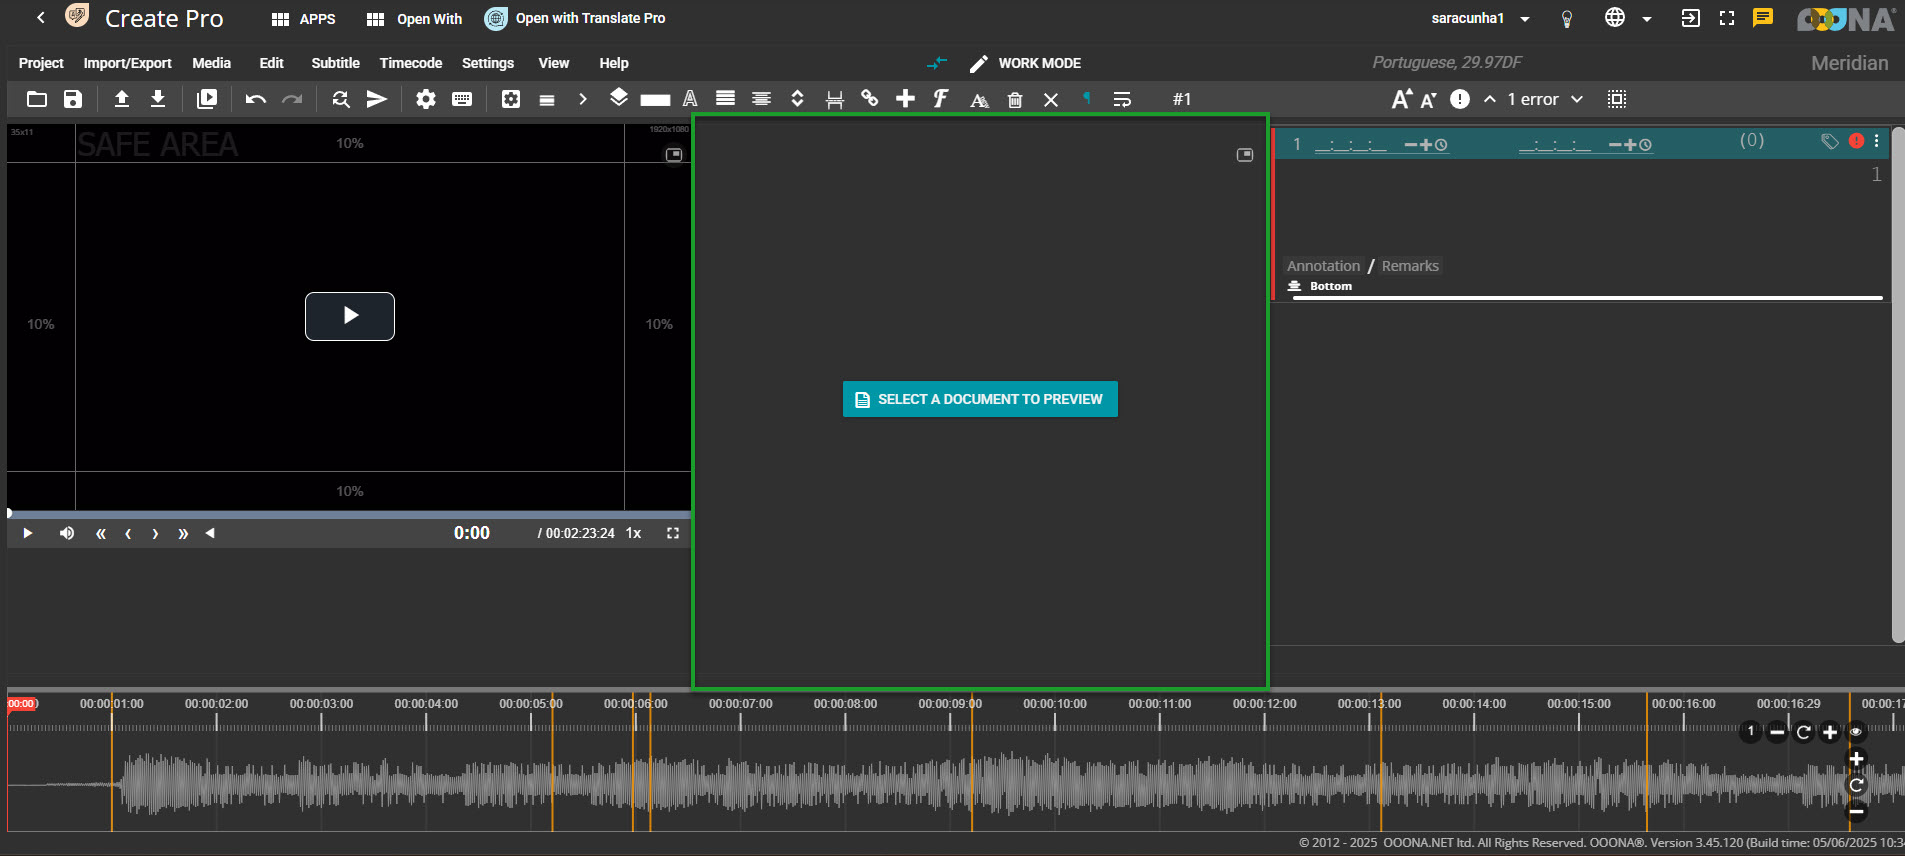Click the subtitle 1 in-timecode field

(1350, 145)
